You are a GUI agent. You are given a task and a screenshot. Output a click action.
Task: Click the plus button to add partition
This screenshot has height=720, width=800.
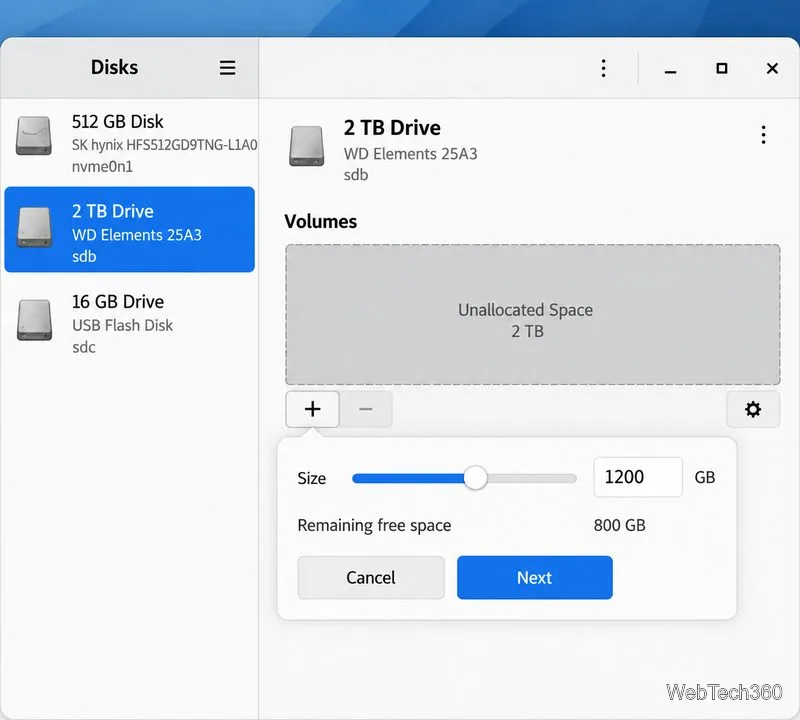click(312, 409)
